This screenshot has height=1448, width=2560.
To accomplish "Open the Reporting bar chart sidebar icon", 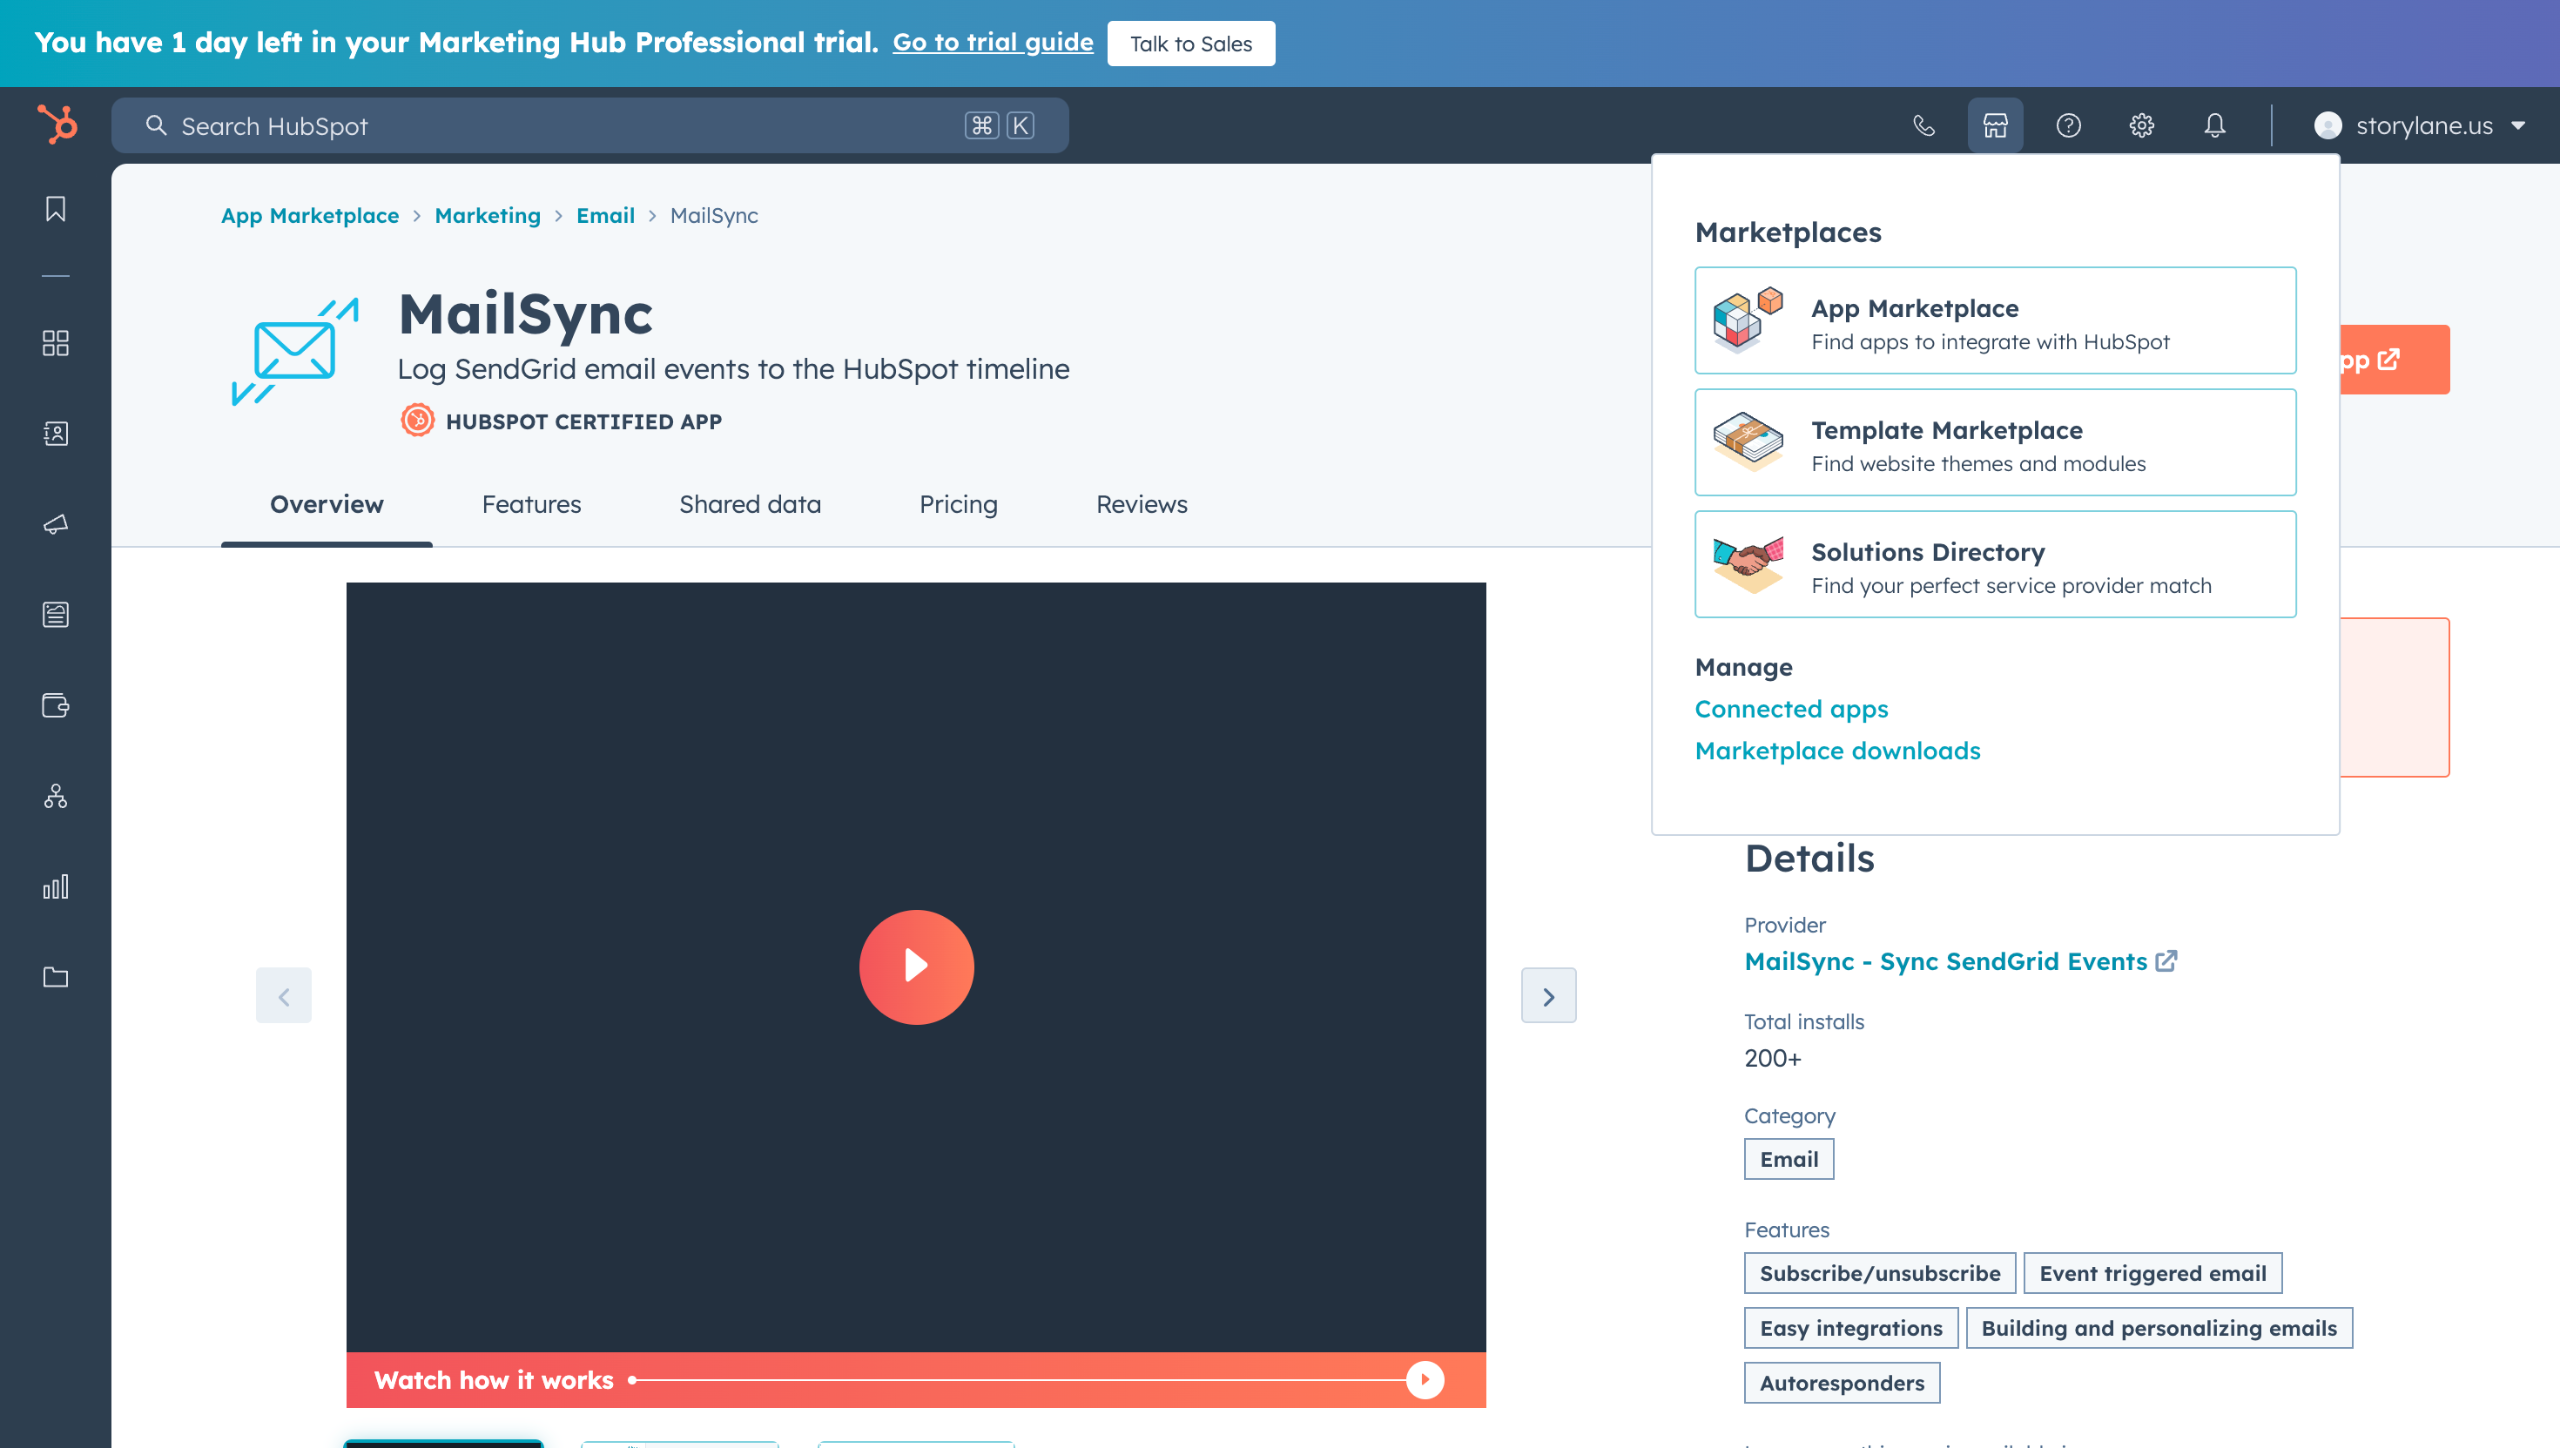I will click(x=56, y=887).
